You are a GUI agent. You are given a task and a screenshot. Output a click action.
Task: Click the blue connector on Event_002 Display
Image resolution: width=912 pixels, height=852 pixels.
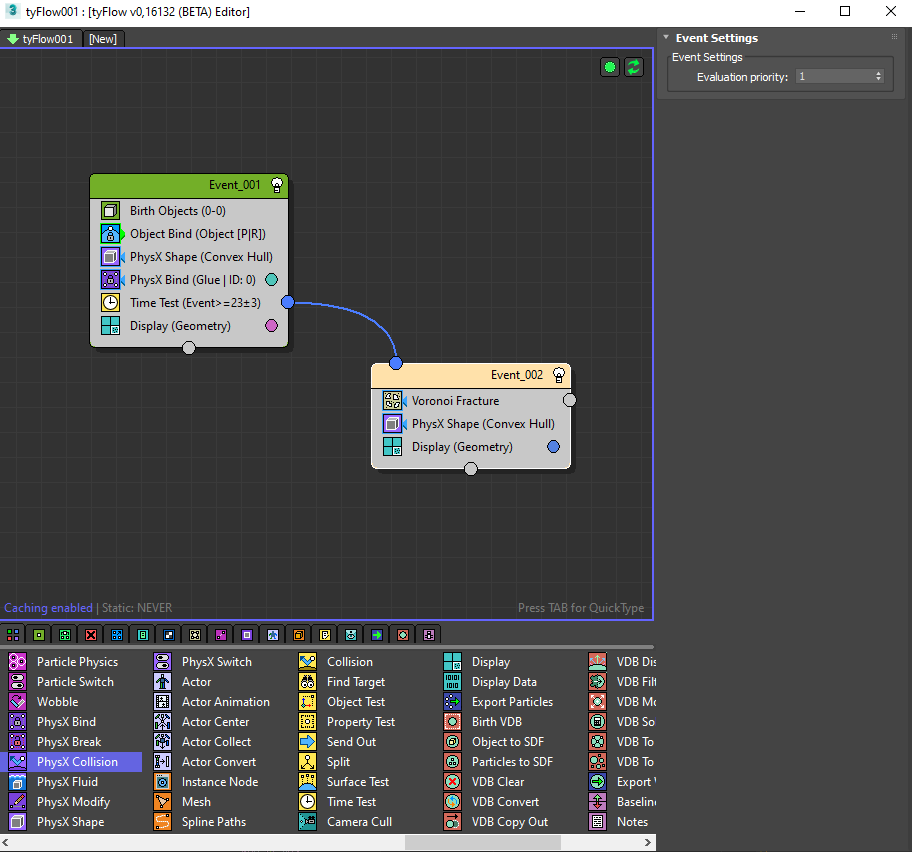coord(554,447)
